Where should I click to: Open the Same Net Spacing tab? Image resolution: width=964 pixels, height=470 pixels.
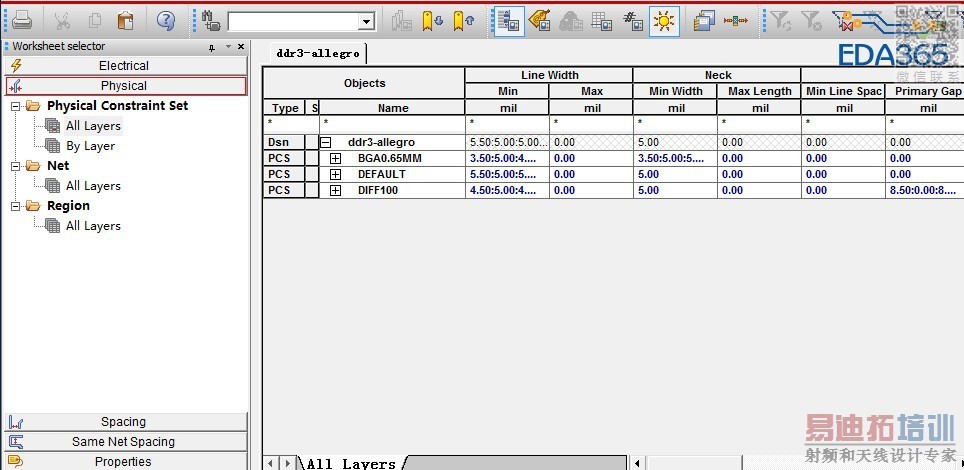(x=126, y=442)
